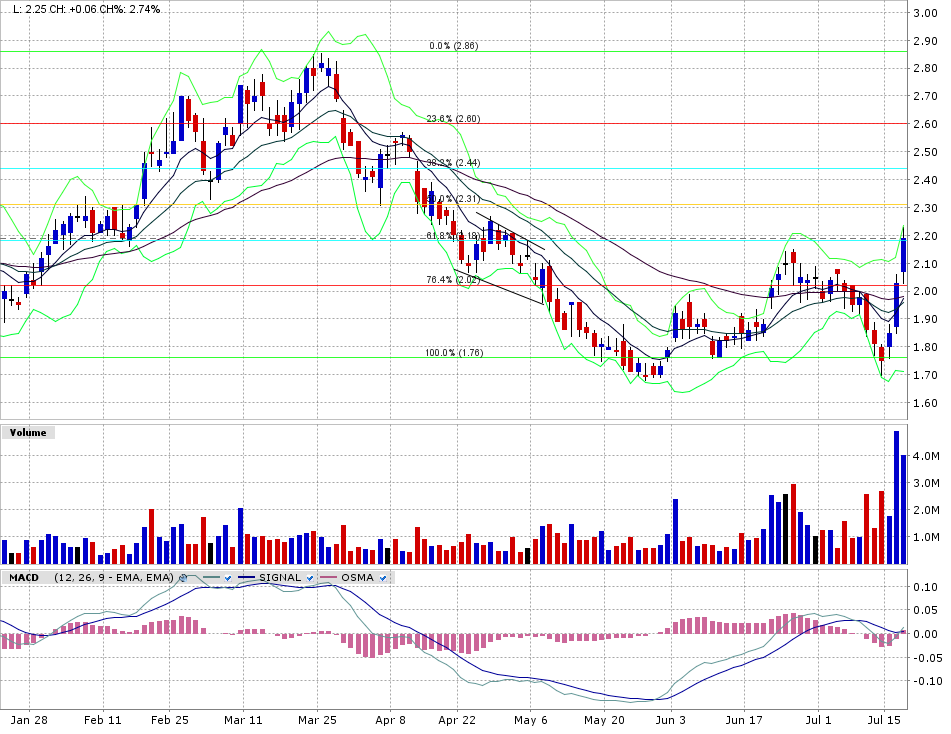951x734 pixels.
Task: Click the 76.4% (2.02) Fibonacci label
Action: point(453,280)
